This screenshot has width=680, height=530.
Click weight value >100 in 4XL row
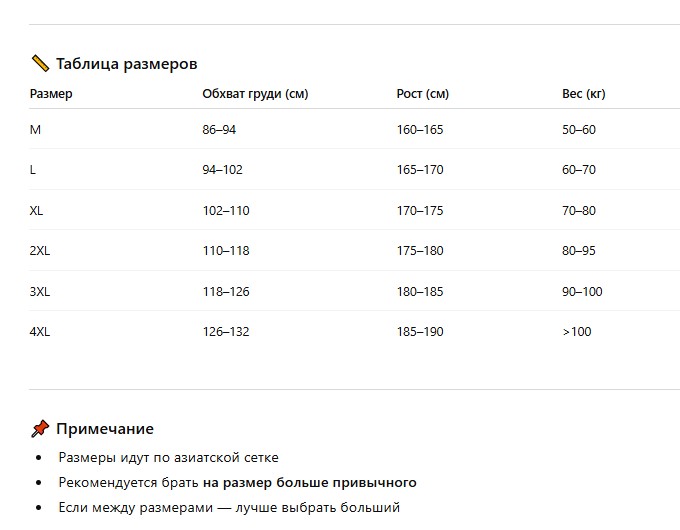[x=577, y=332]
